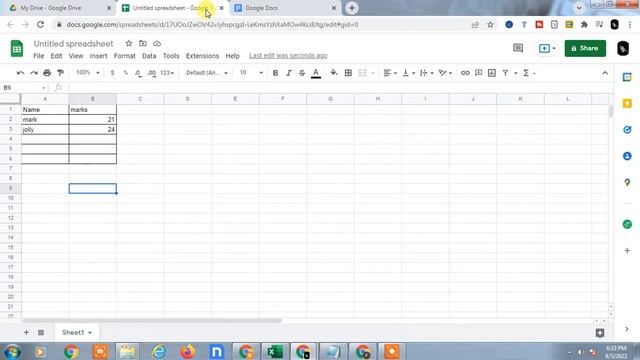Open the All sheets list
The width and height of the screenshot is (640, 360).
click(41, 332)
